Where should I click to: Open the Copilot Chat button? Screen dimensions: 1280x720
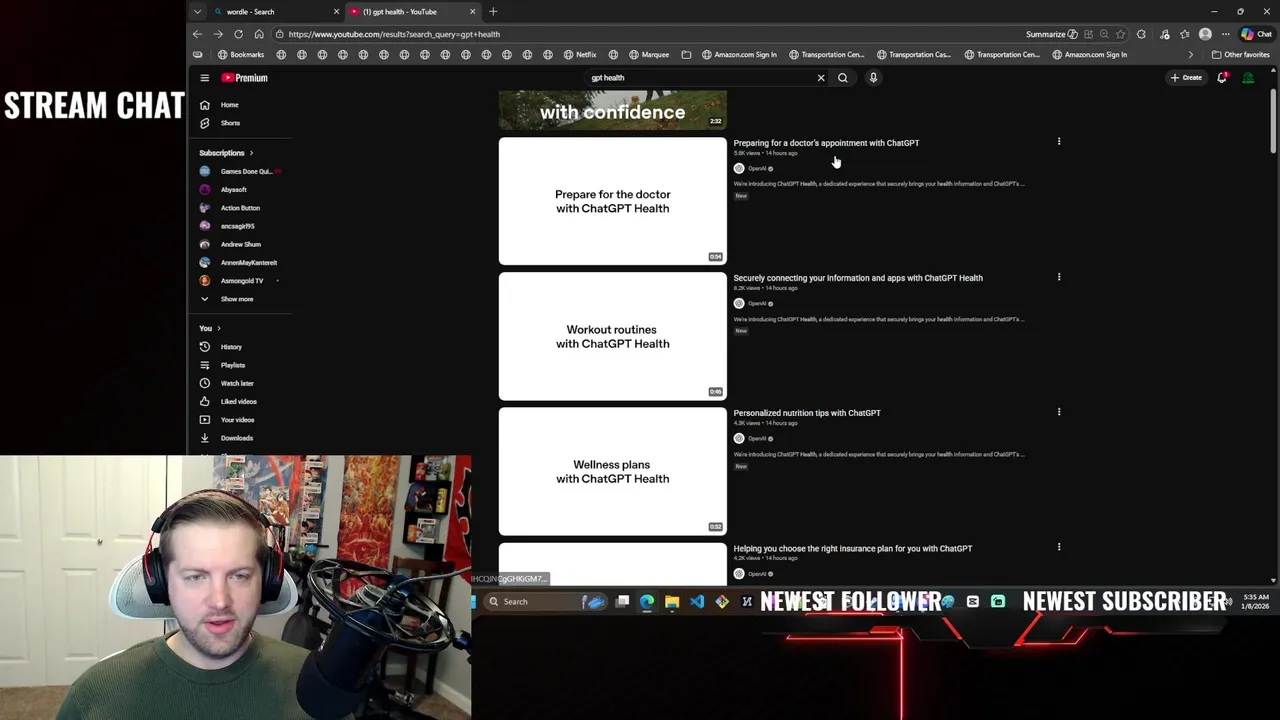1256,34
